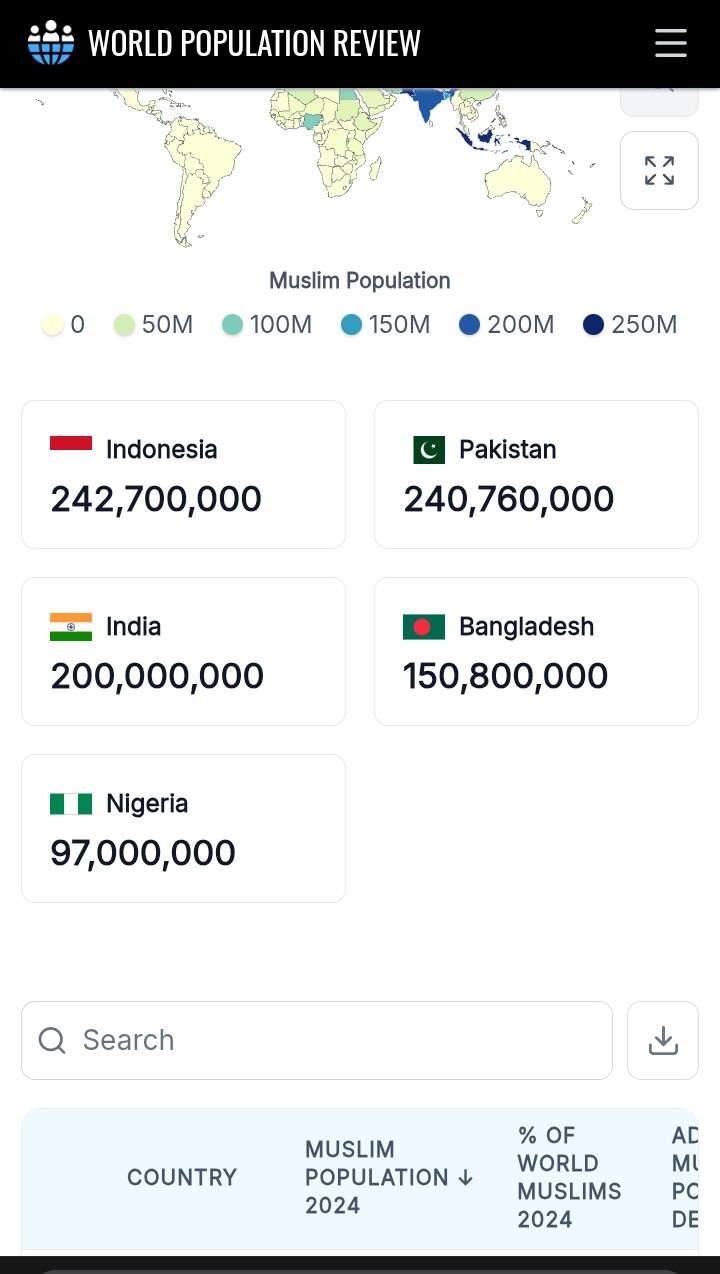Click the Nigeria flag icon
Image resolution: width=720 pixels, height=1274 pixels.
coord(71,804)
